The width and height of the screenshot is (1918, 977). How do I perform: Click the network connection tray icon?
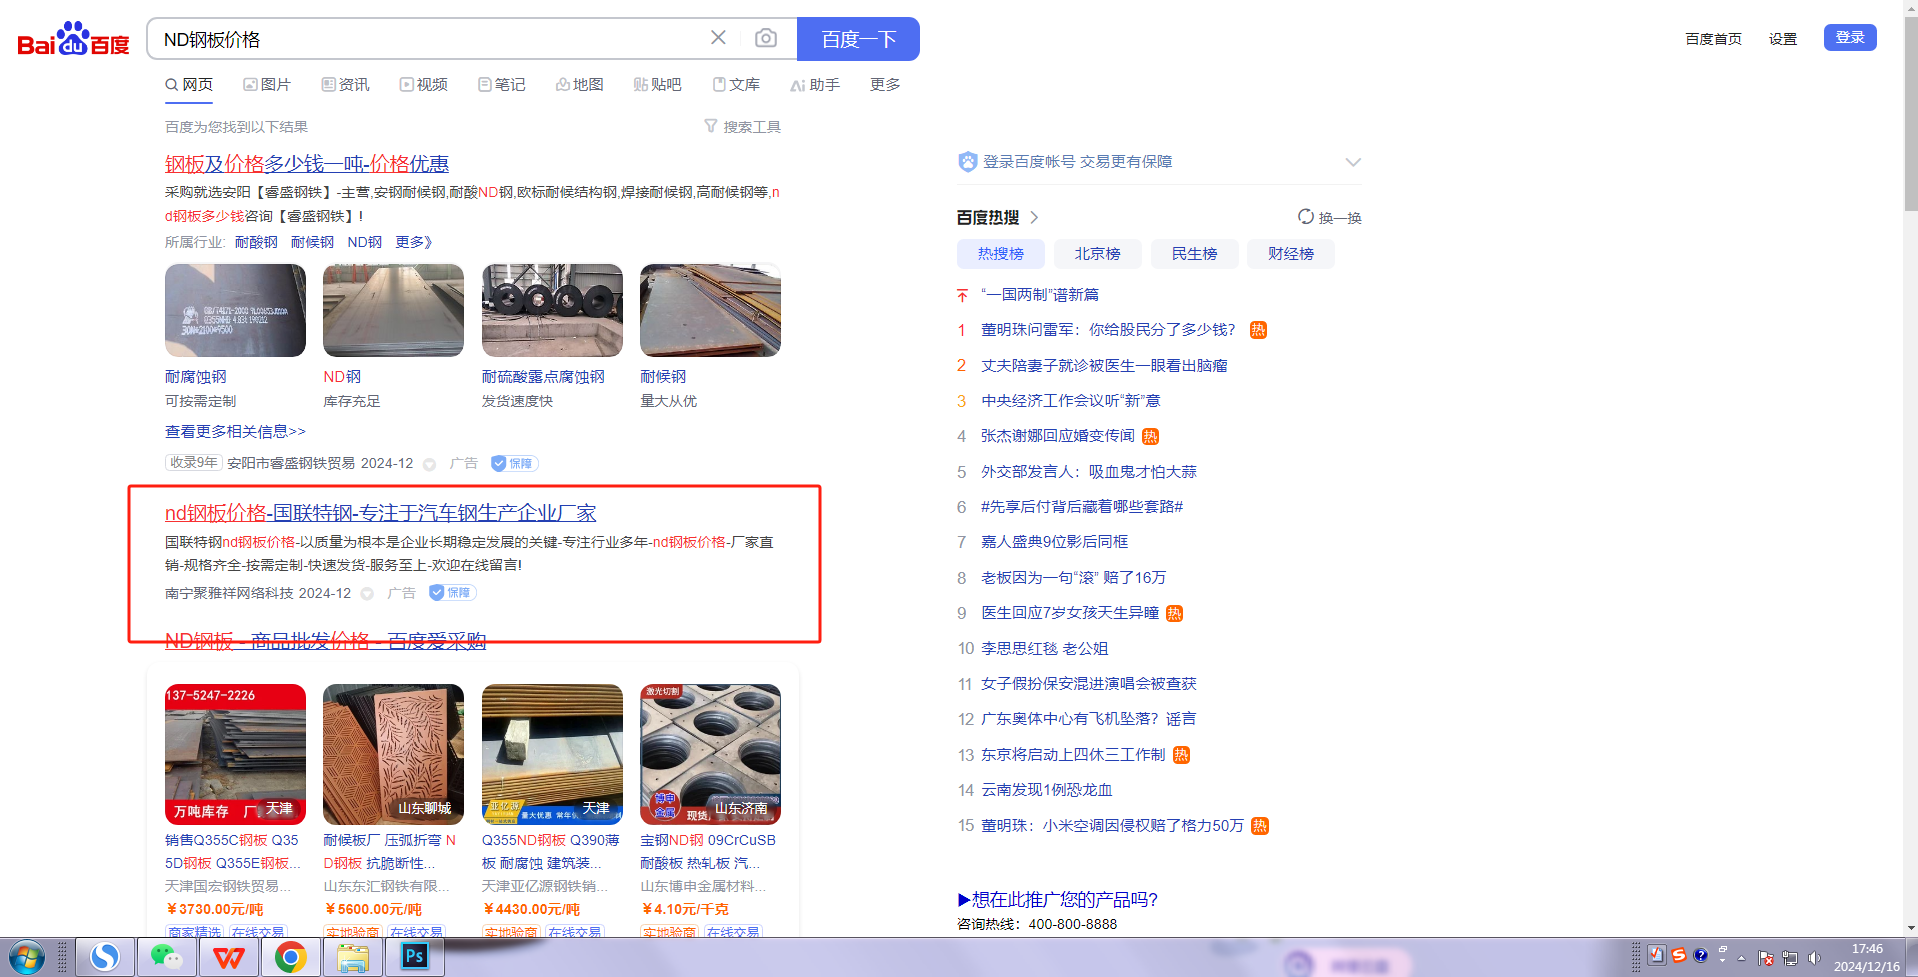coord(1790,958)
